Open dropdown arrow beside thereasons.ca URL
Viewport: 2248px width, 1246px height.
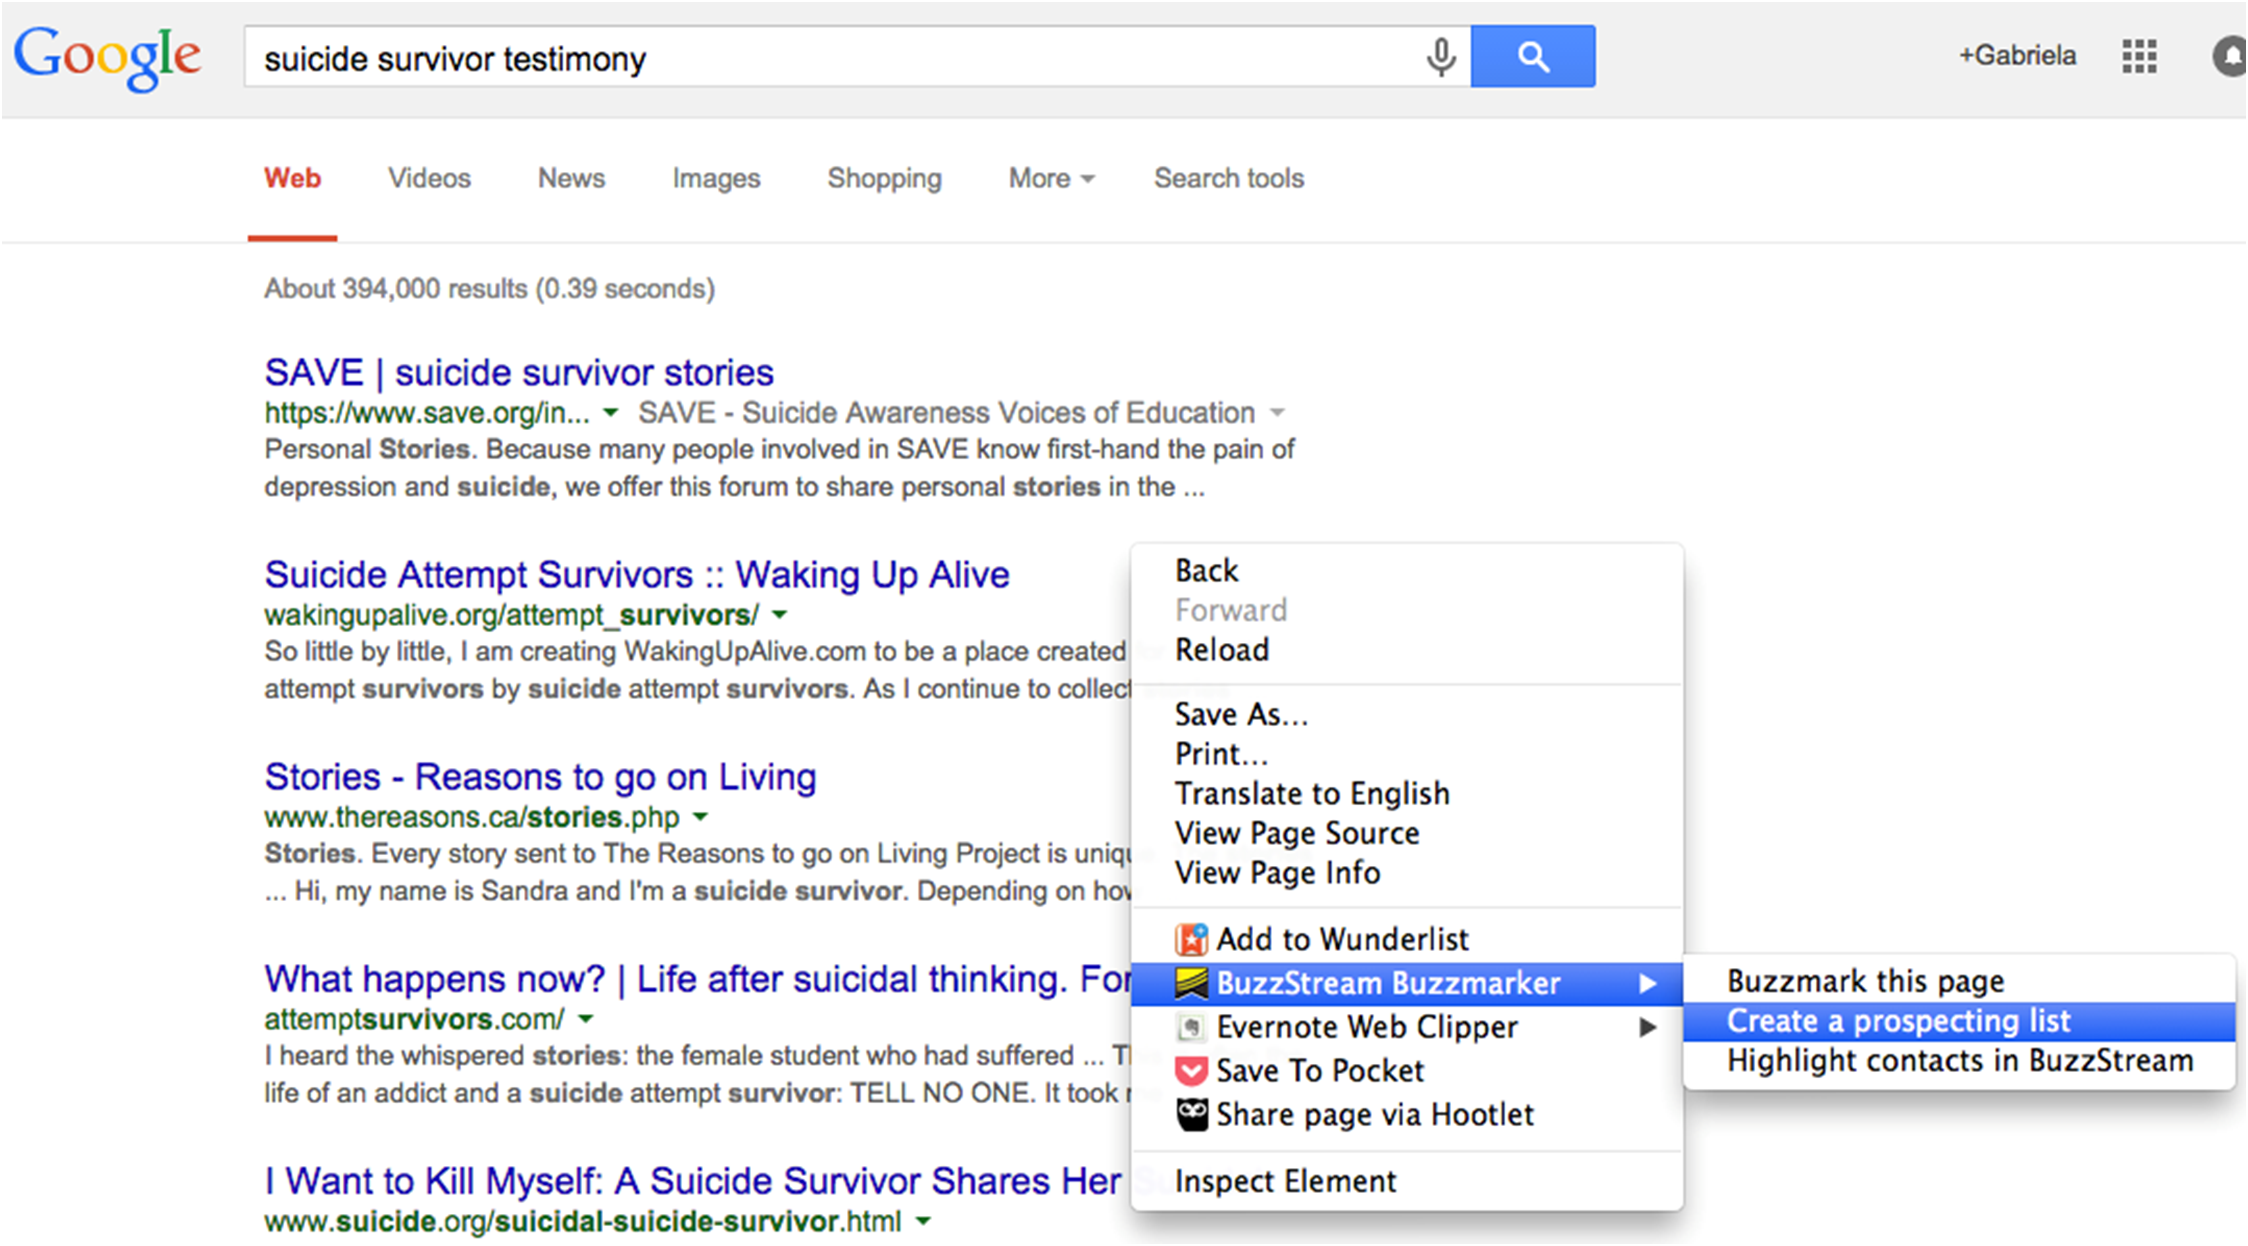pos(701,817)
